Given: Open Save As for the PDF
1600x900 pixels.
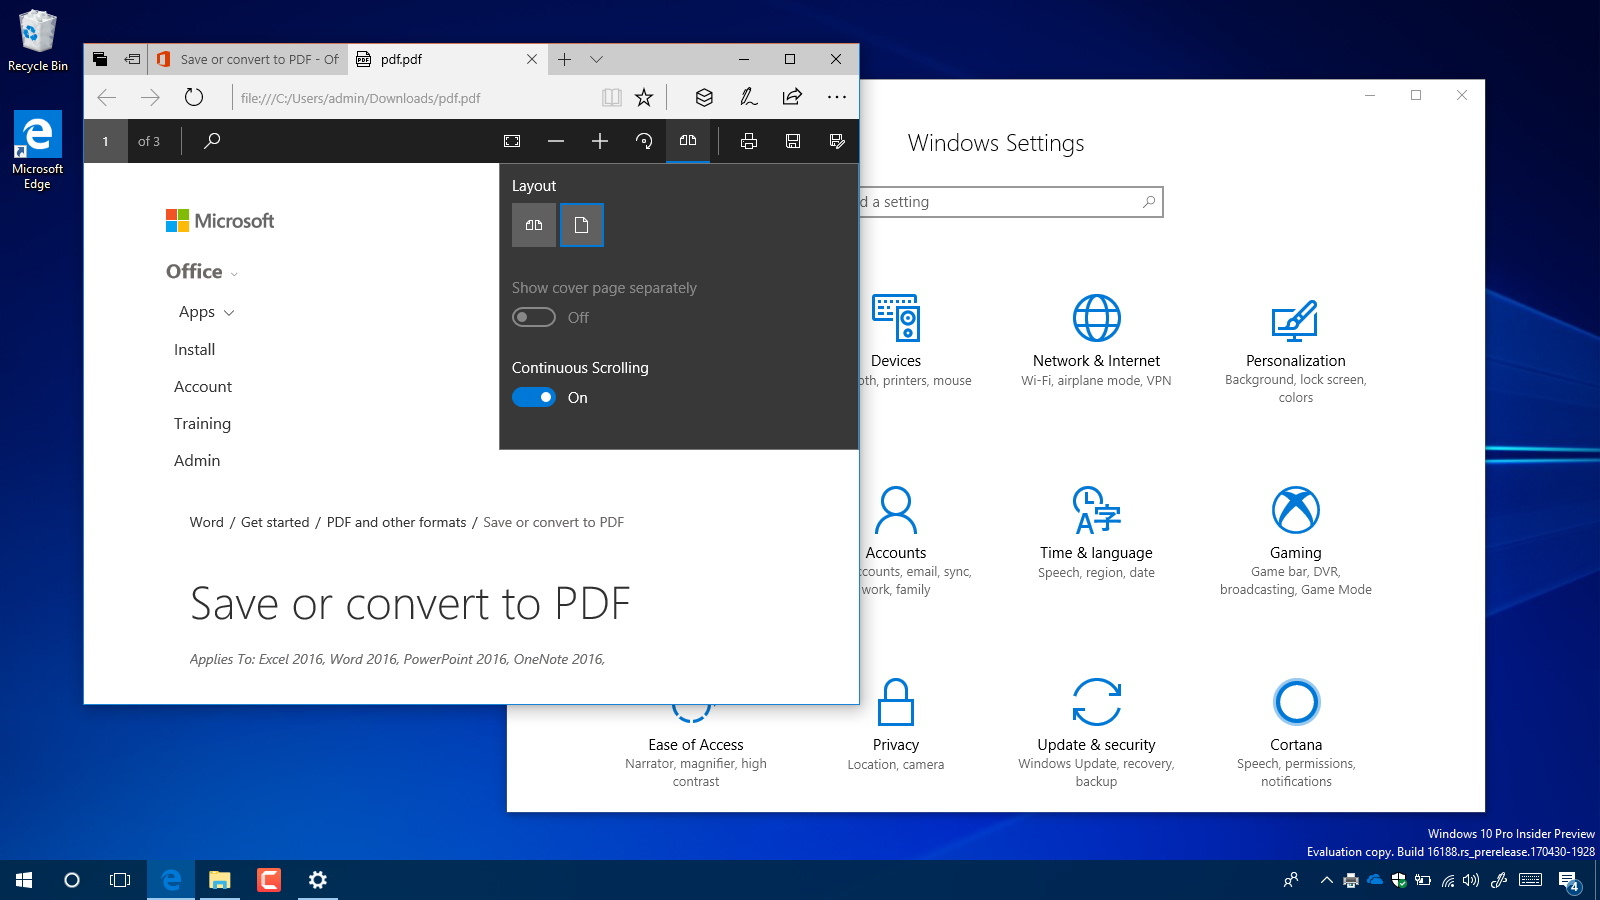Looking at the screenshot, I should click(837, 141).
